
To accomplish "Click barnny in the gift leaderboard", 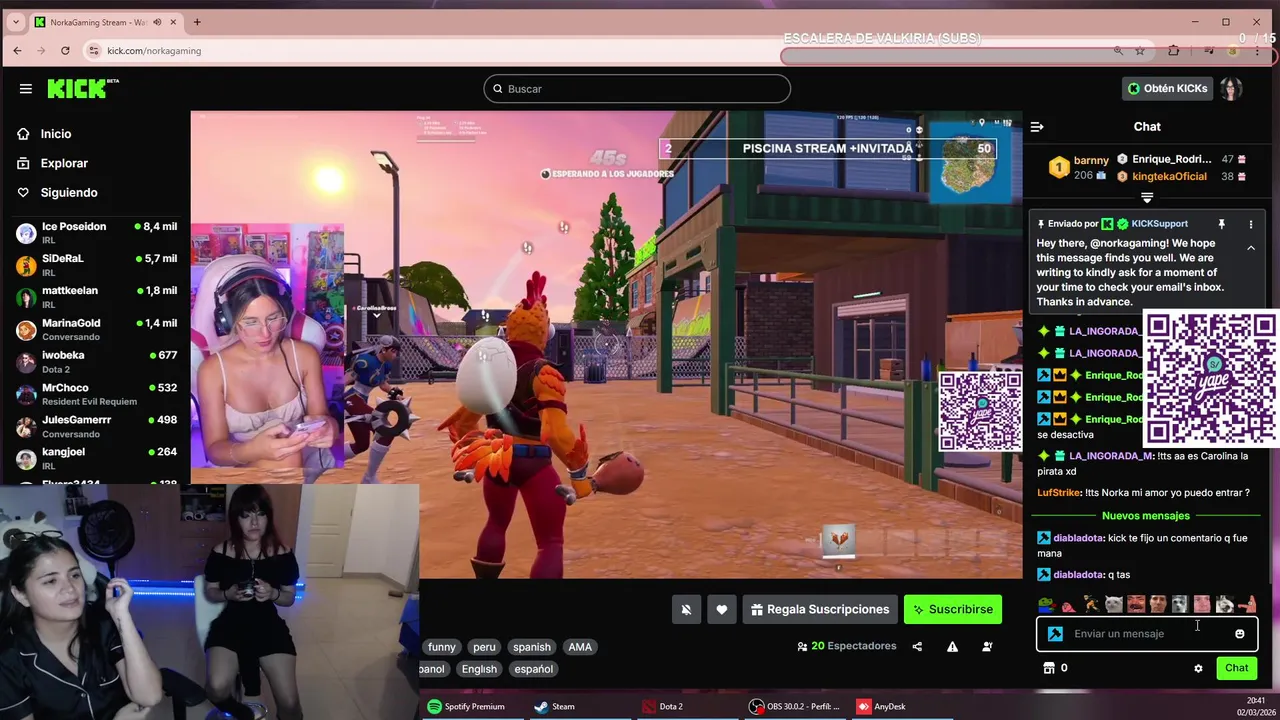I will 1091,160.
